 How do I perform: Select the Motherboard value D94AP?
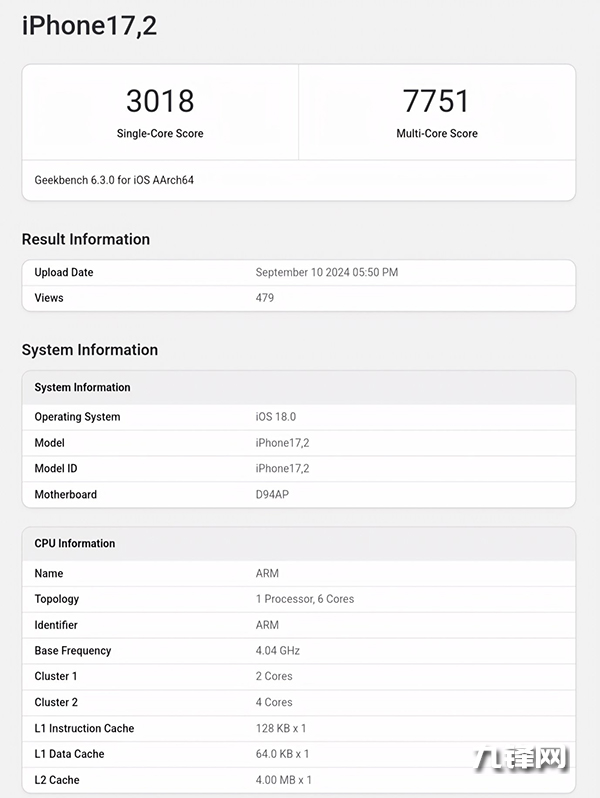tap(272, 494)
